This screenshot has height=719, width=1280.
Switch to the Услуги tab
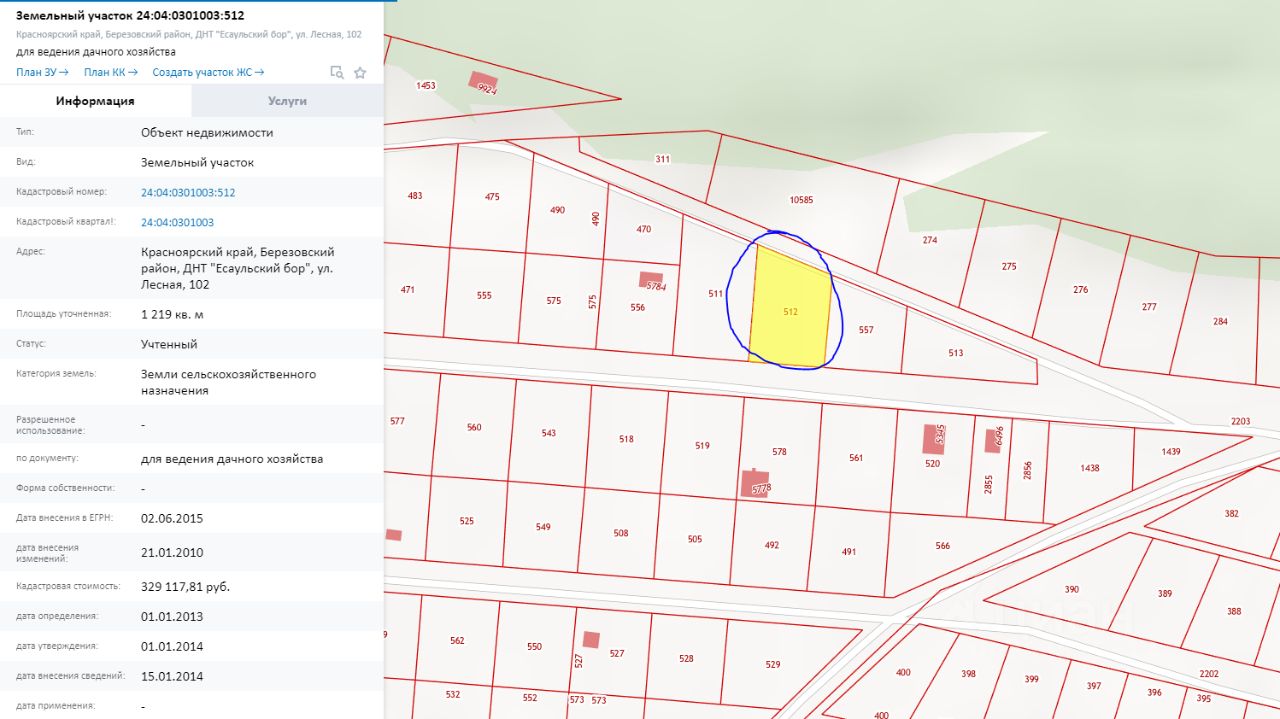(x=287, y=101)
